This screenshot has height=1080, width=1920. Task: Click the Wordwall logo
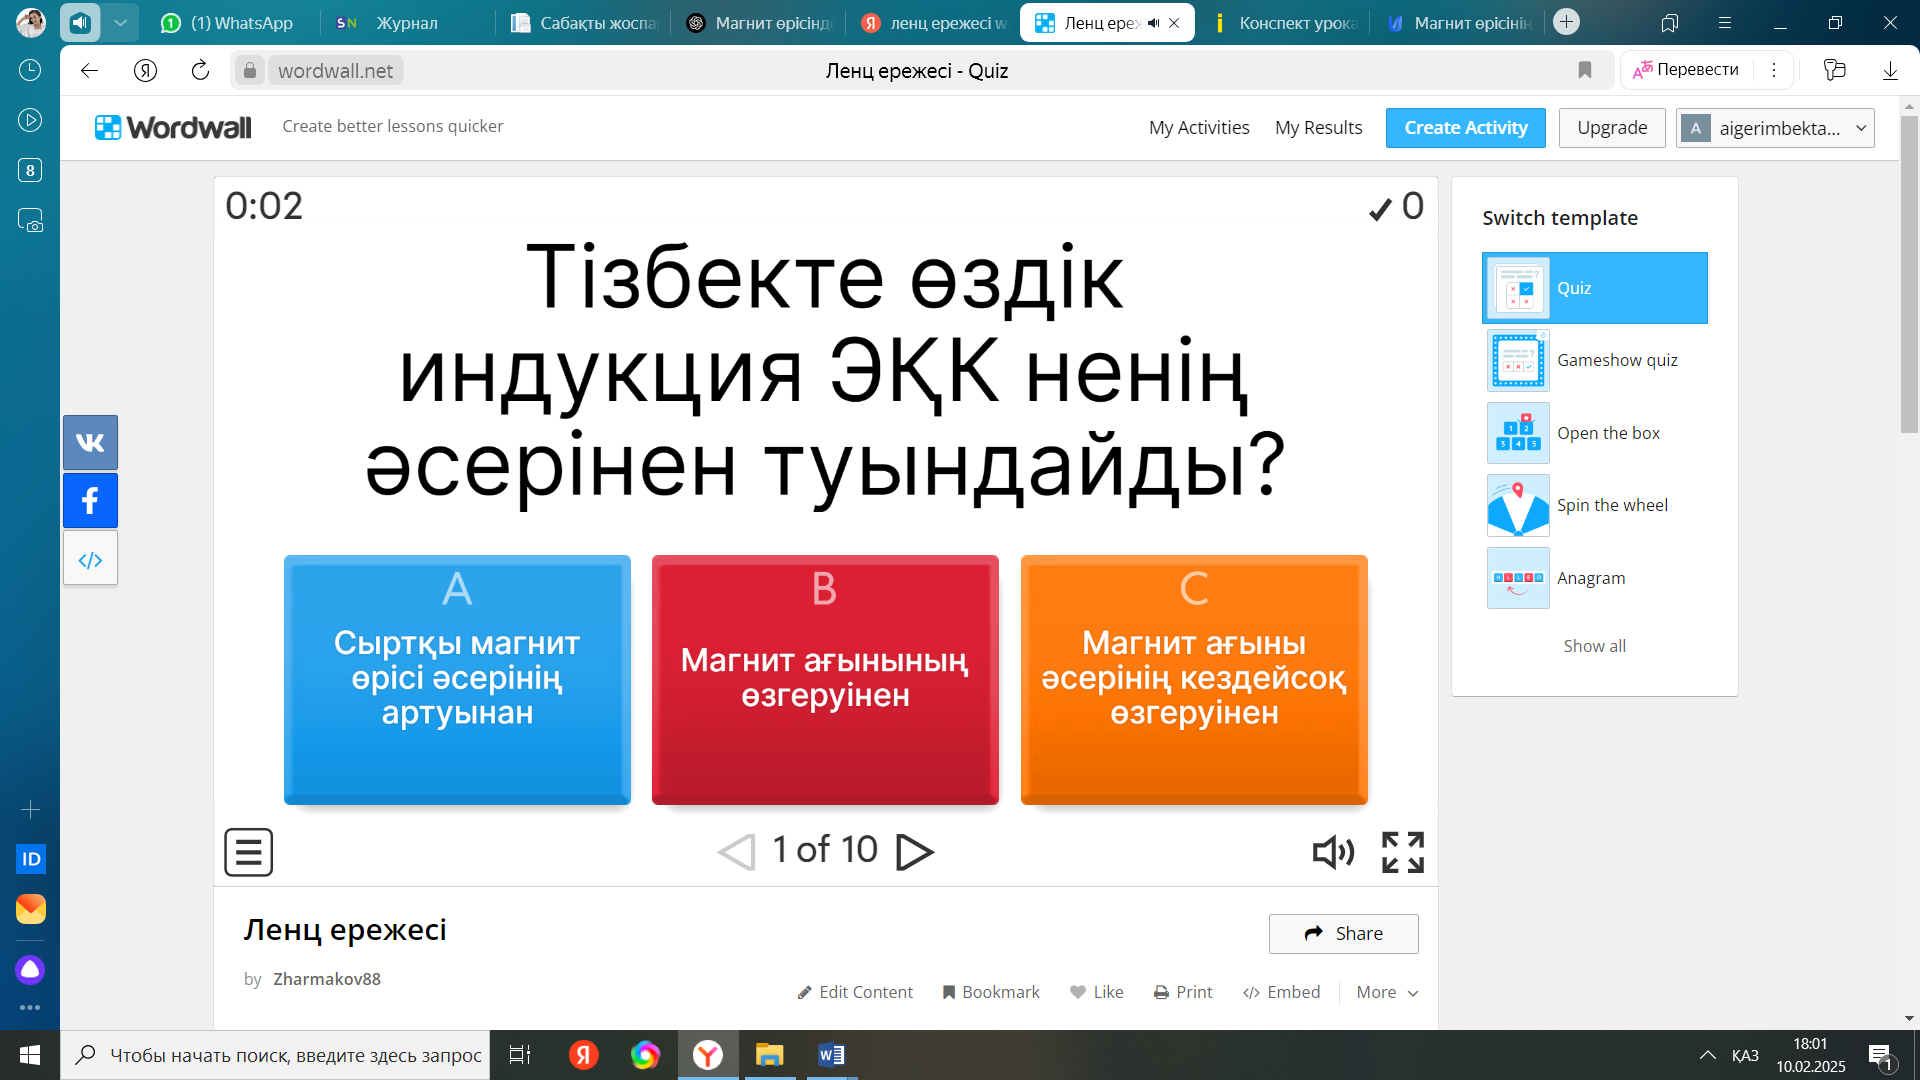click(173, 127)
